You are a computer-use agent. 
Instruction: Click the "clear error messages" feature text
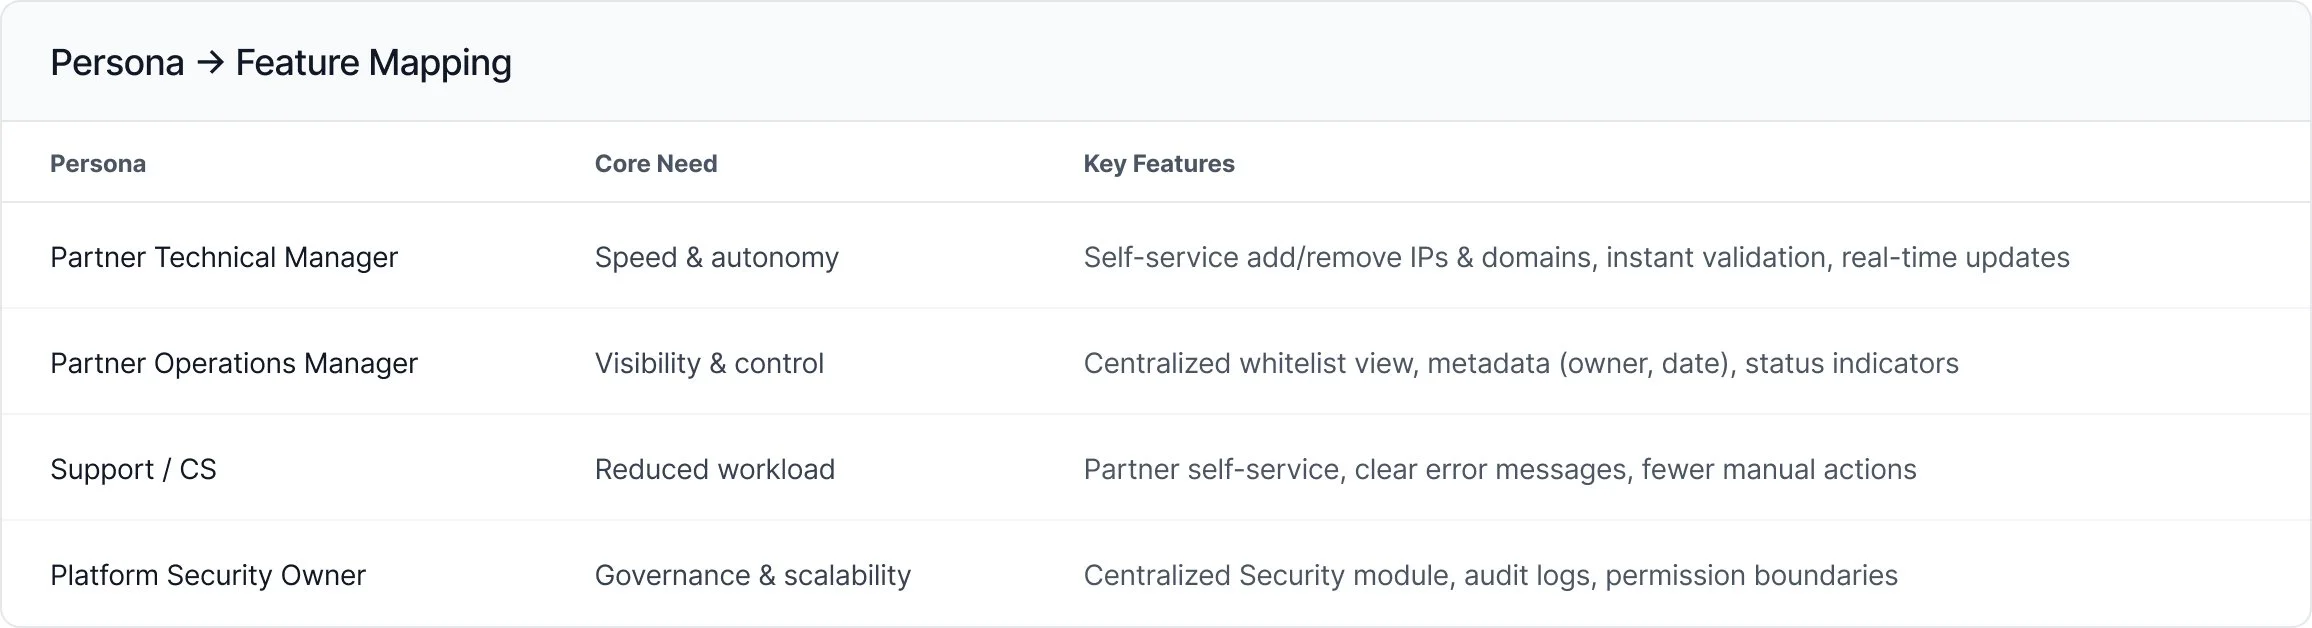(1490, 470)
